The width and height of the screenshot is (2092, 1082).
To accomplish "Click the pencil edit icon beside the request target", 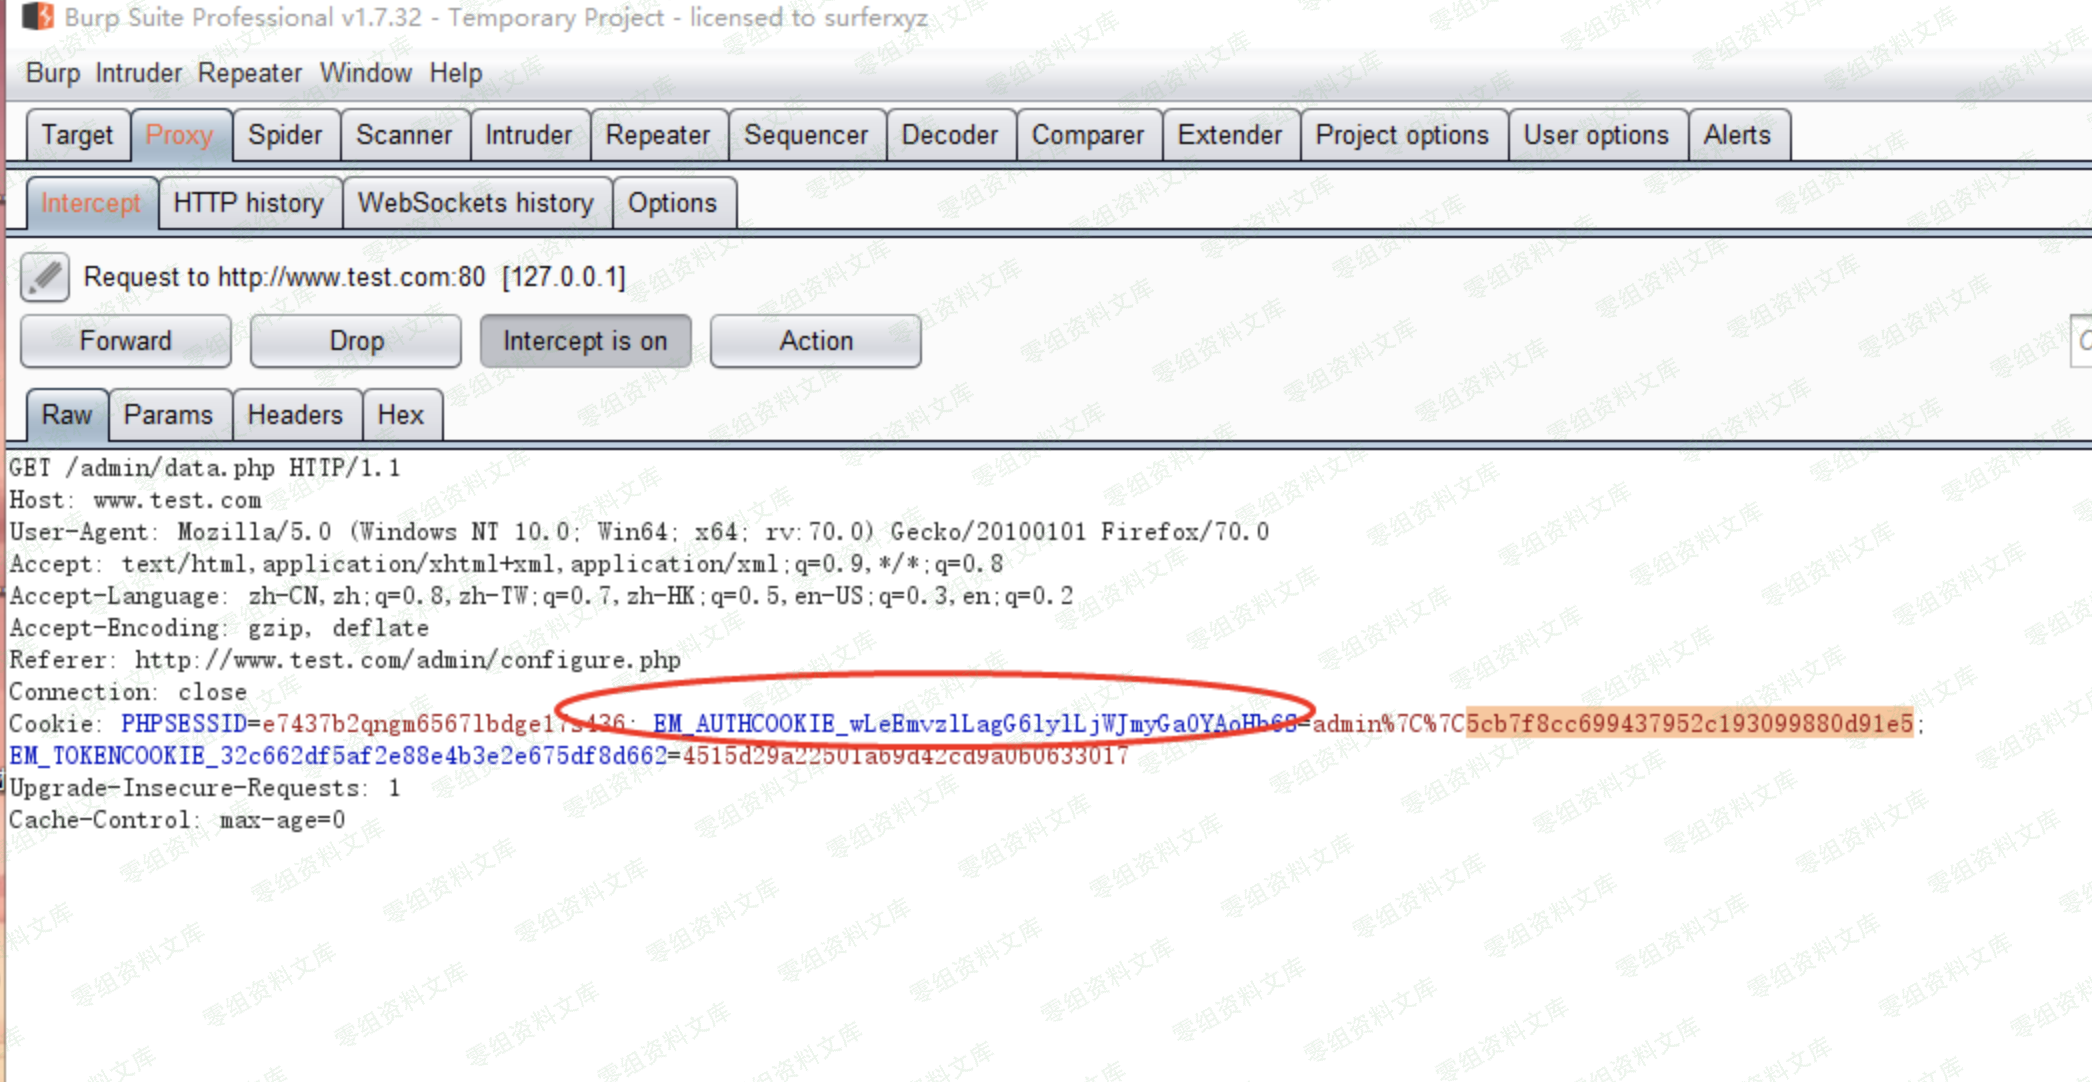I will coord(45,277).
